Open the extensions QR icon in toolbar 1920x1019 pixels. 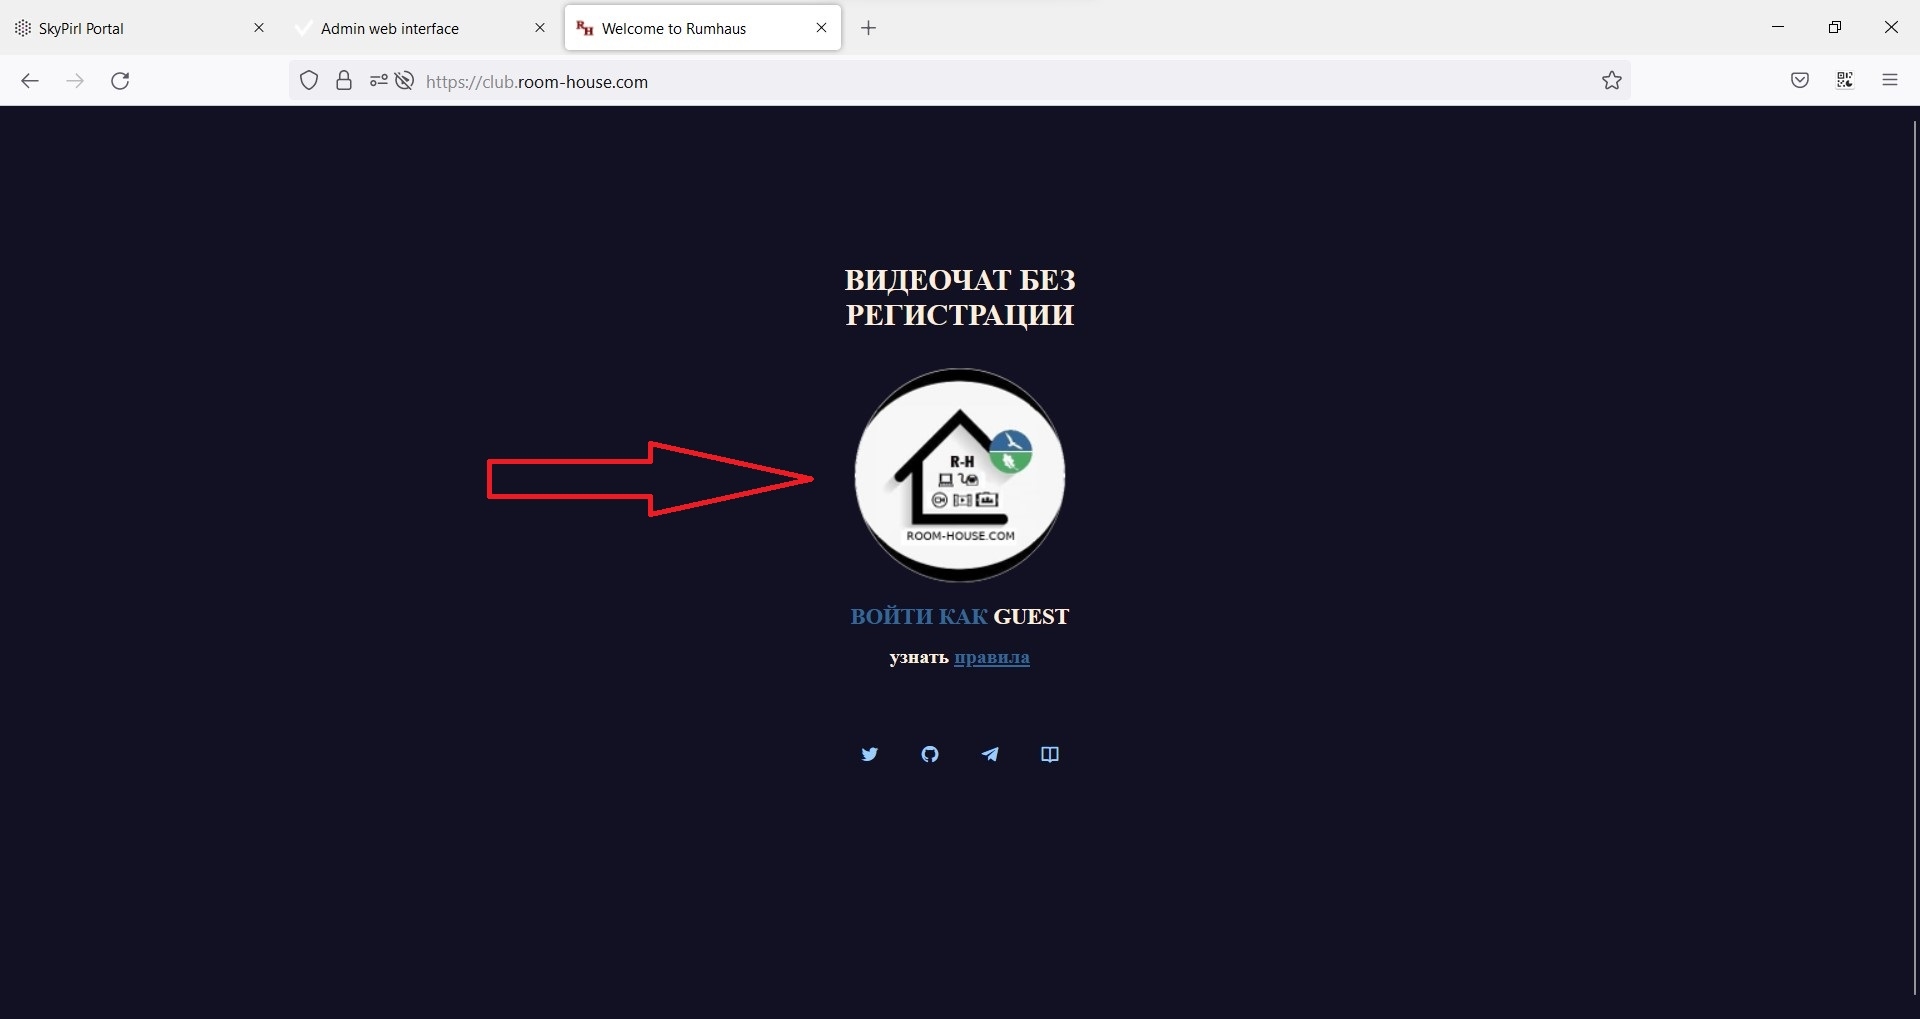(x=1845, y=81)
